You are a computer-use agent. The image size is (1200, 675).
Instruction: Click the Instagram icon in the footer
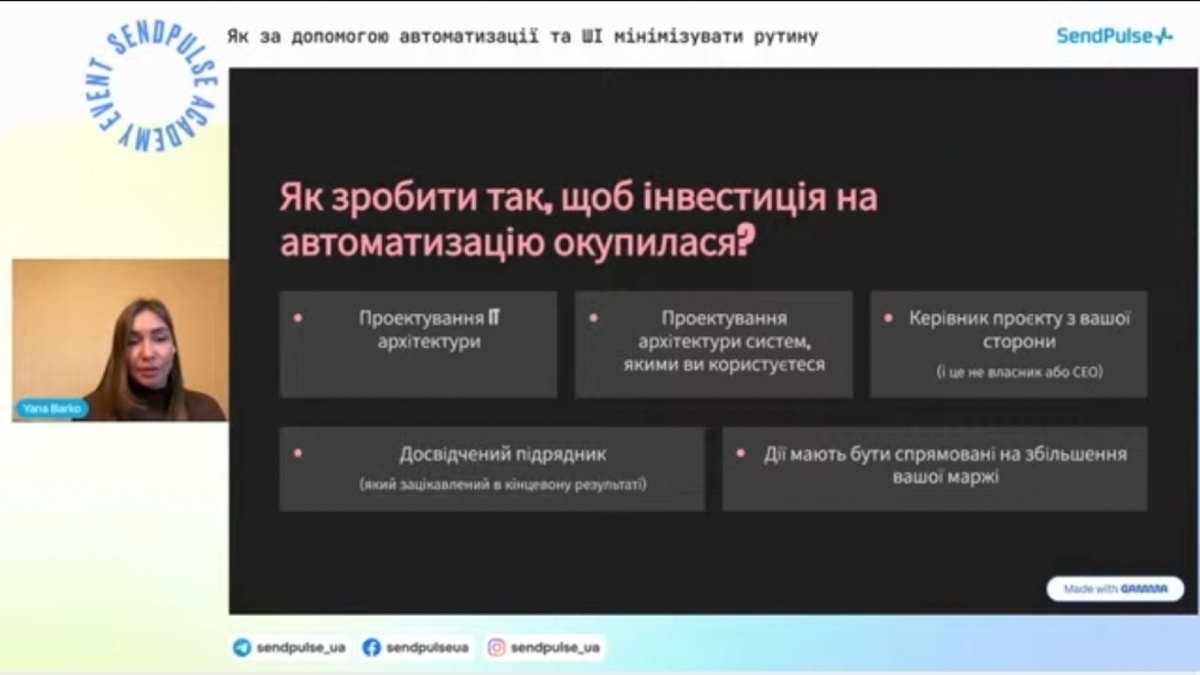(x=496, y=647)
